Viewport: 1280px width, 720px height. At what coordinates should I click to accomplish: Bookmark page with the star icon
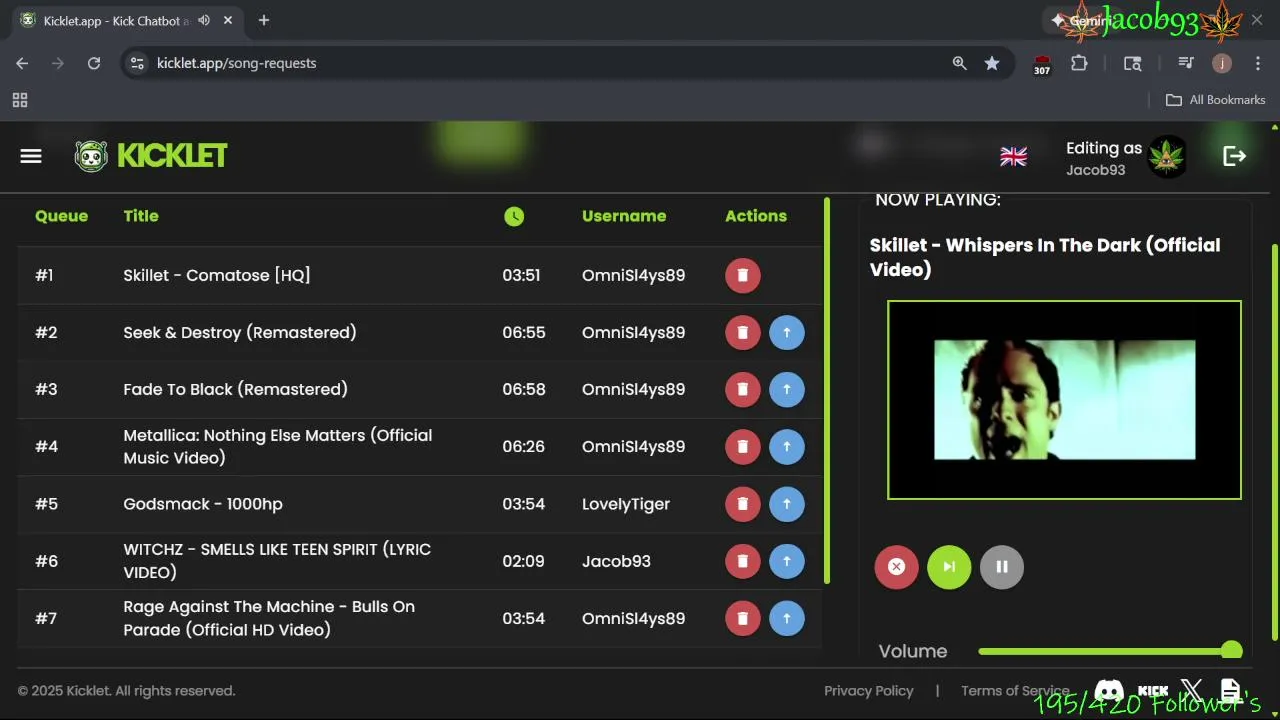point(992,63)
